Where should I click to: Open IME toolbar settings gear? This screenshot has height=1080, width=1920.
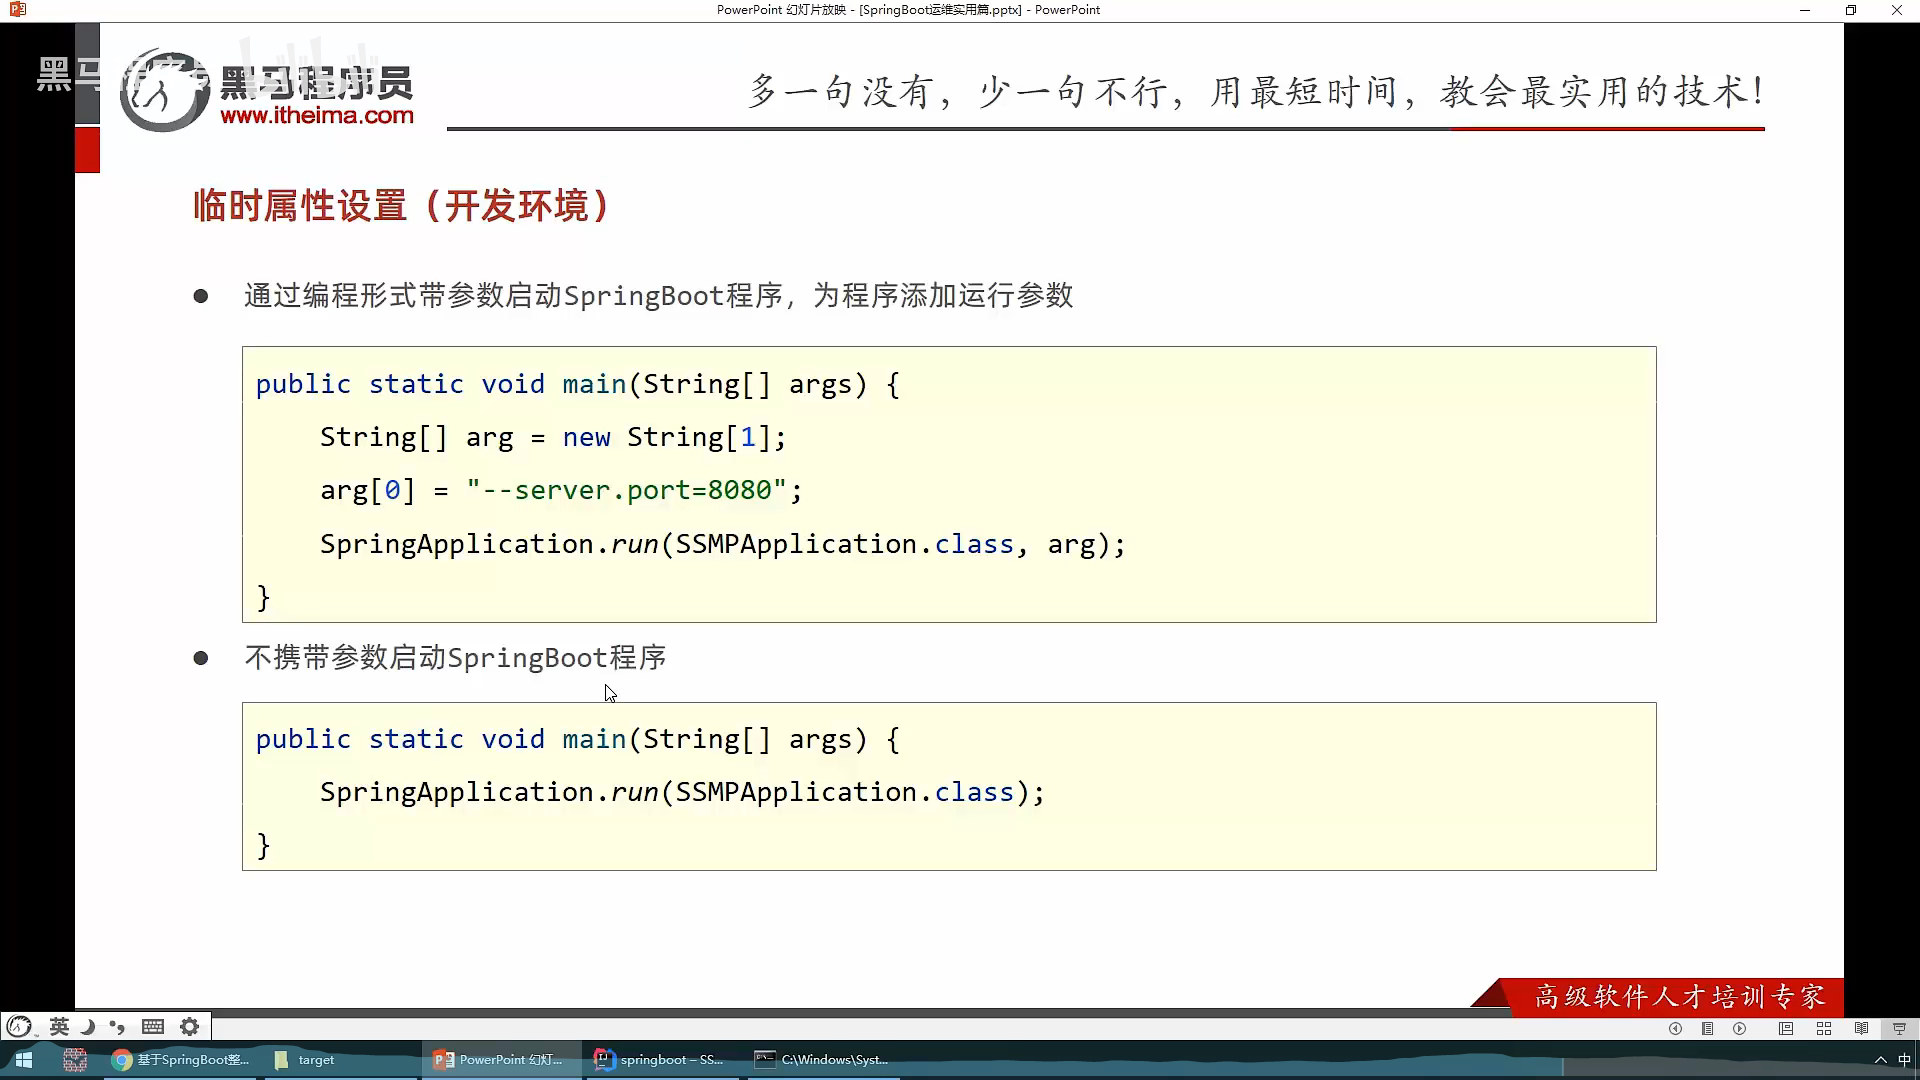coord(189,1027)
